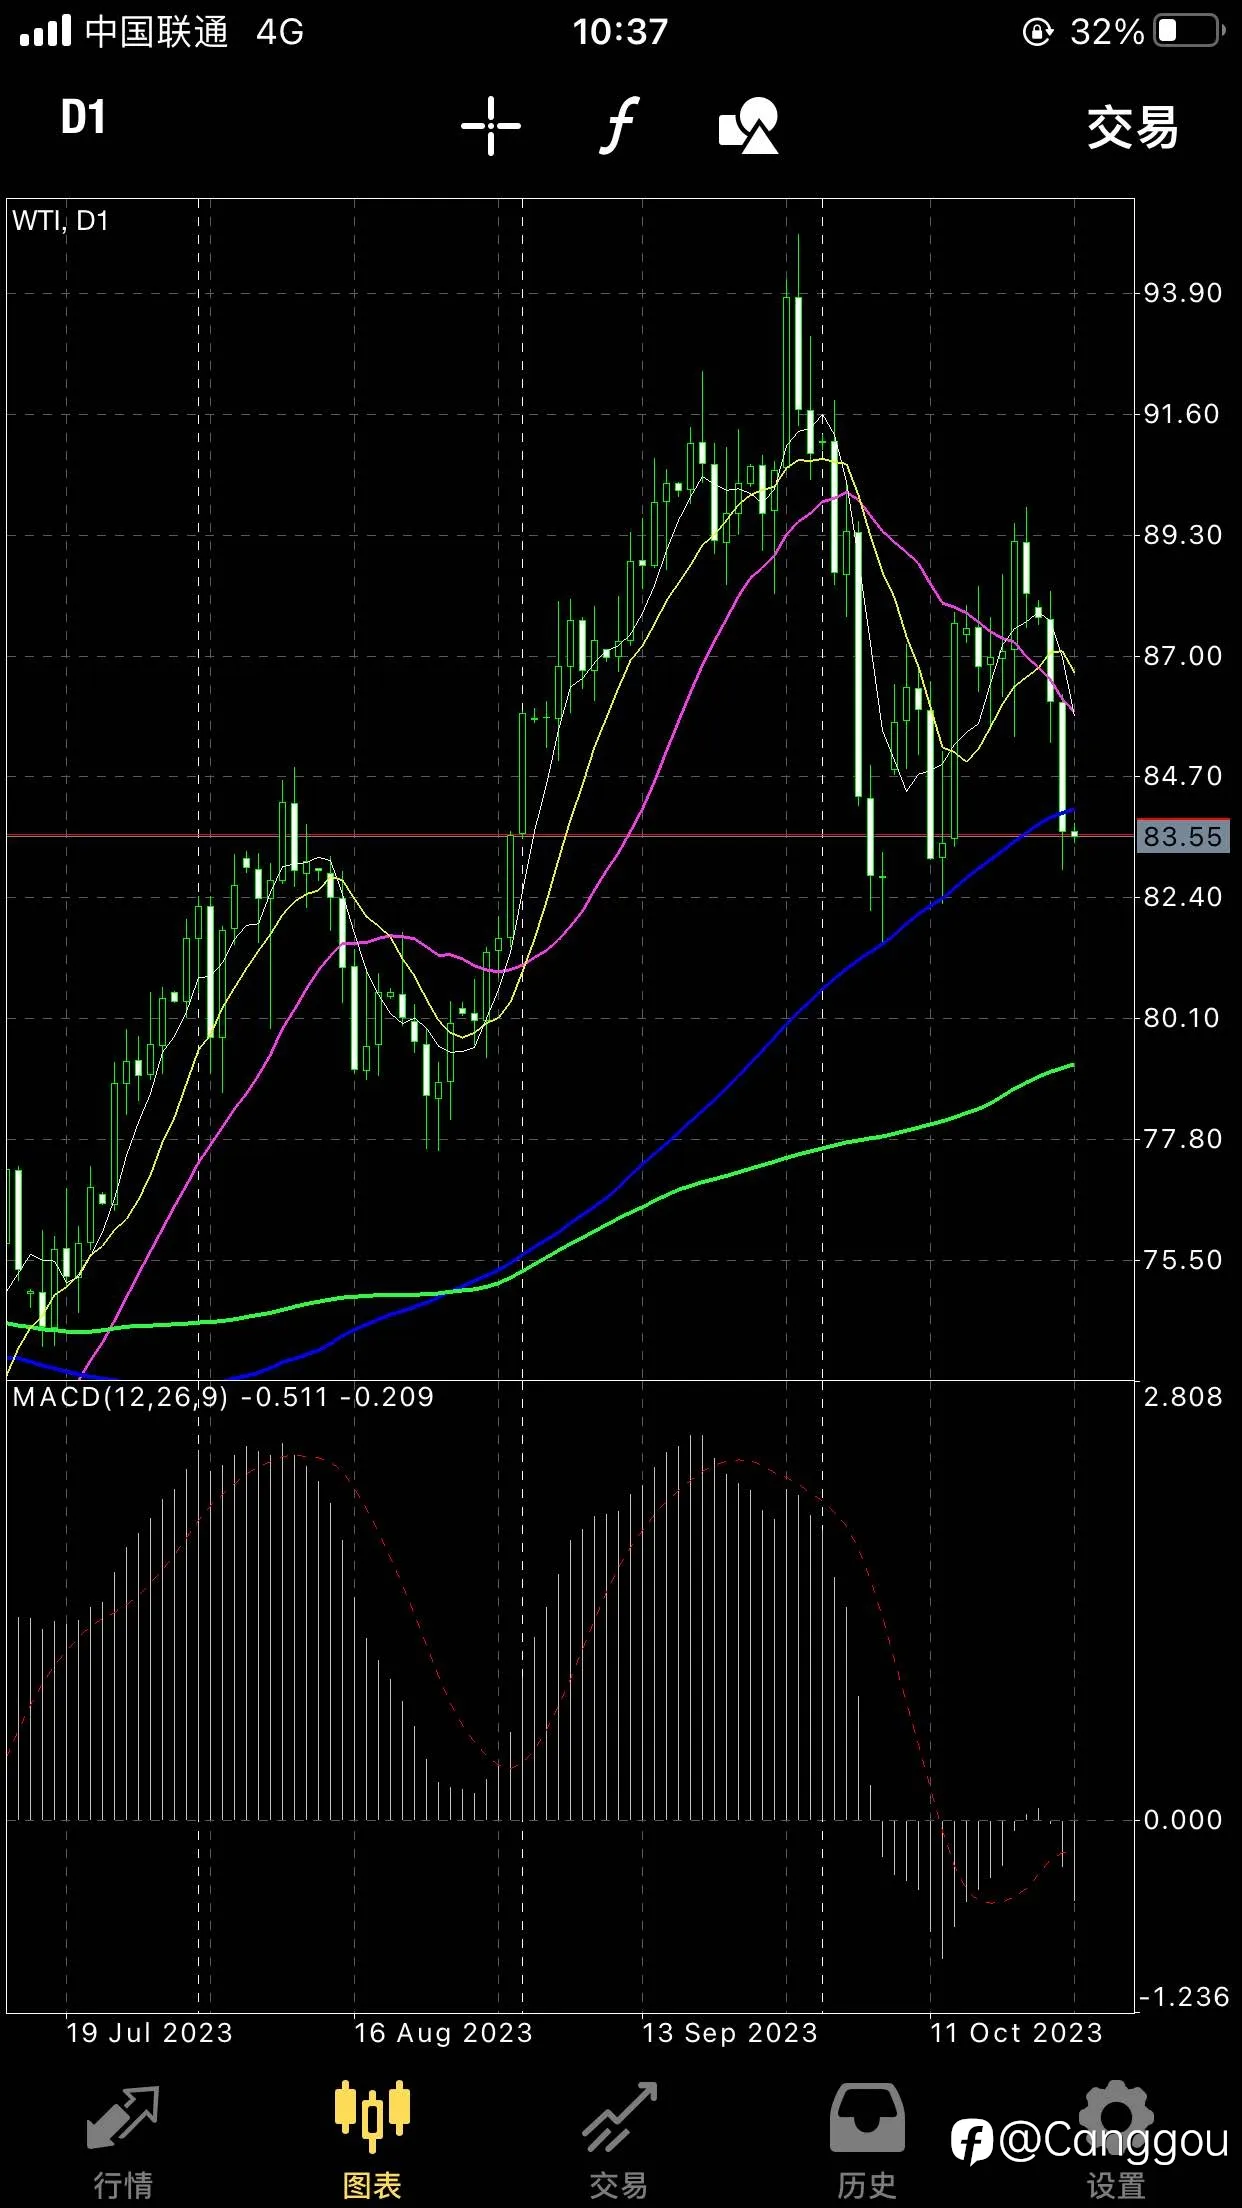Click the 87.00 price axis label
This screenshot has height=2208, width=1242.
pos(1183,656)
